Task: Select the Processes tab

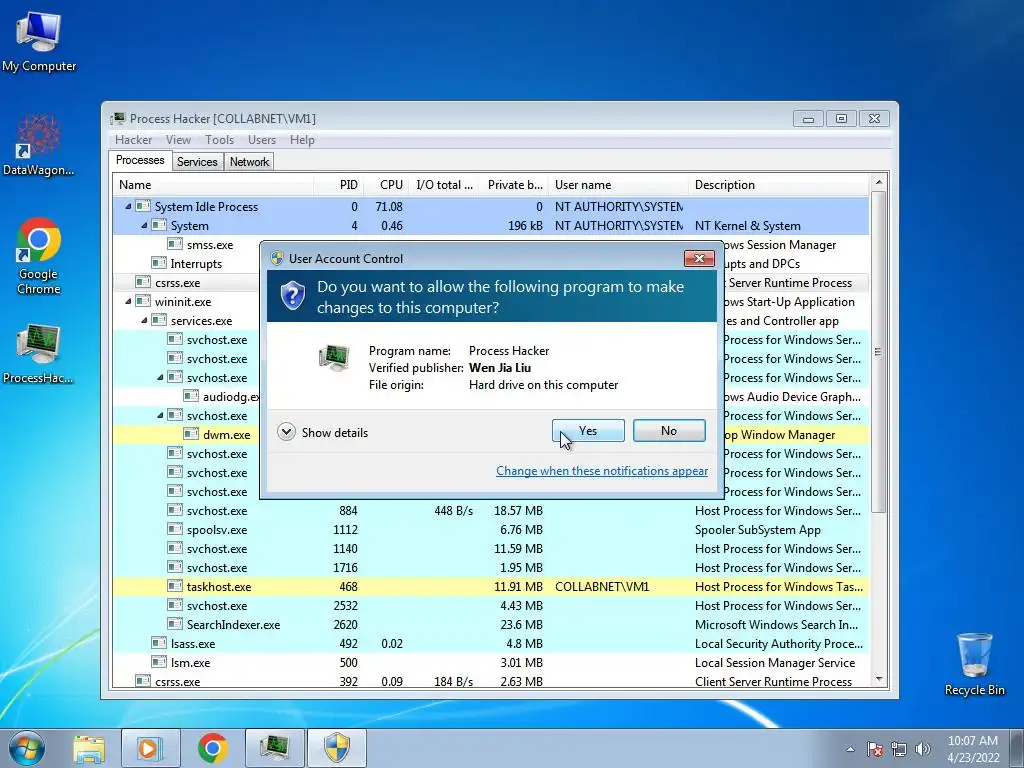Action: coord(140,160)
